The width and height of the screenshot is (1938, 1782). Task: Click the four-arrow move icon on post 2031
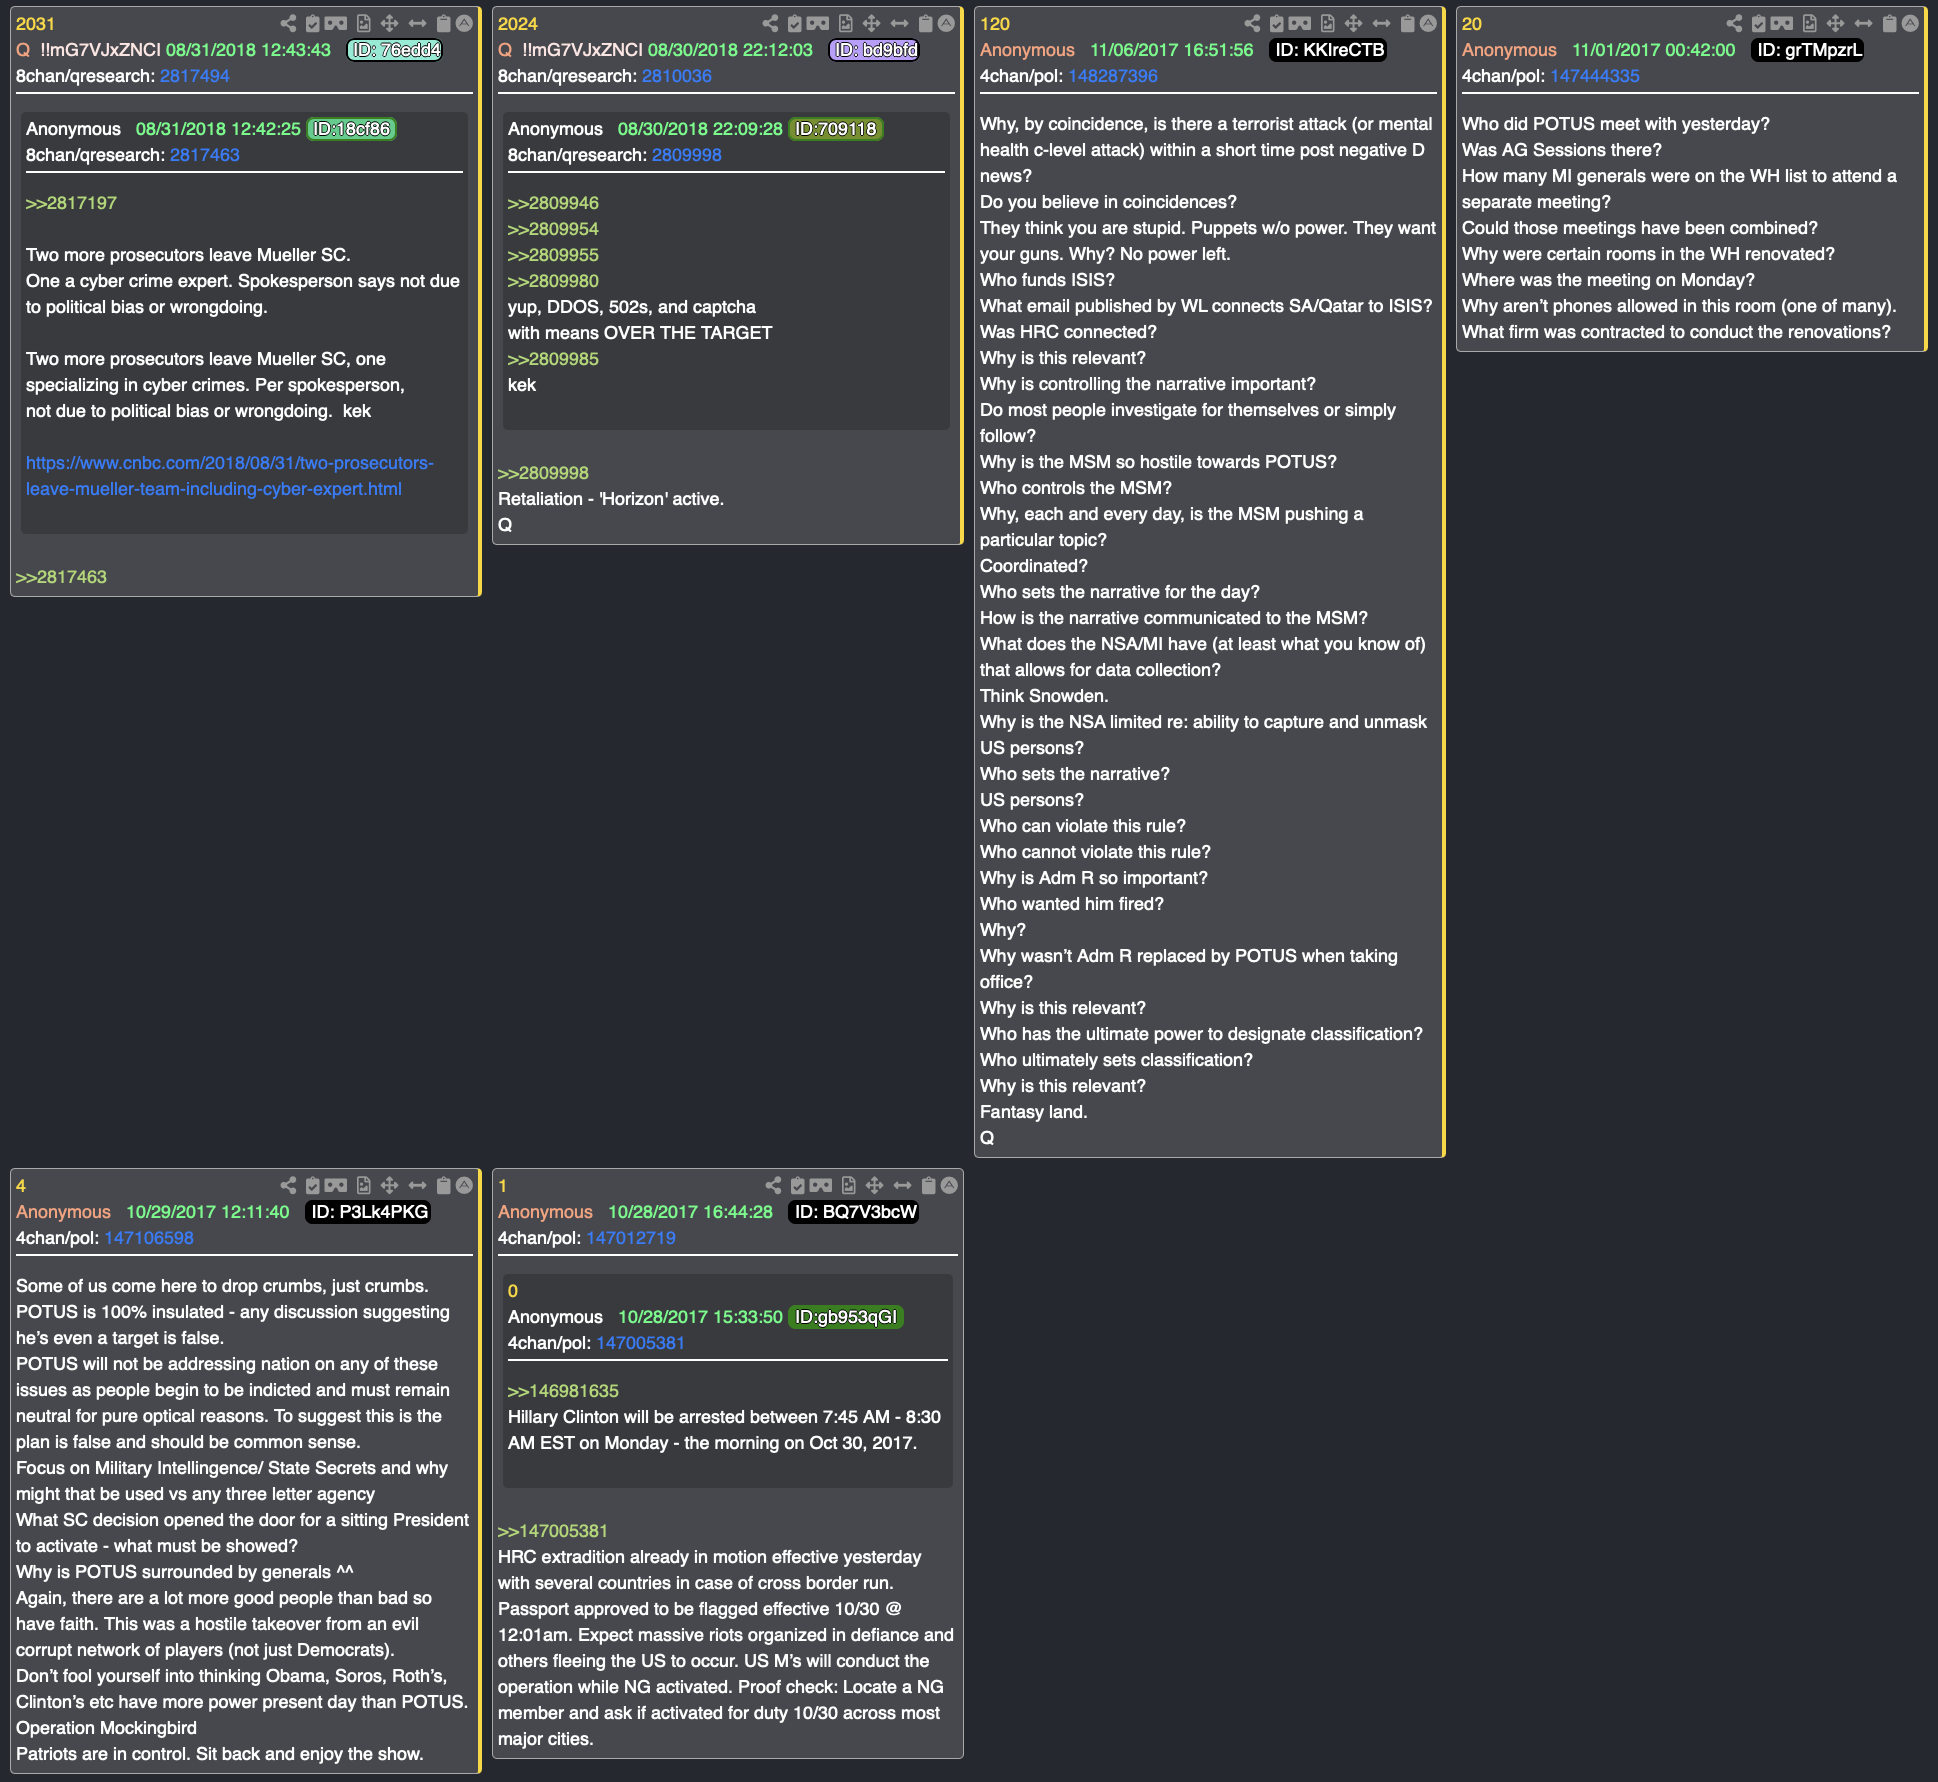(x=390, y=23)
